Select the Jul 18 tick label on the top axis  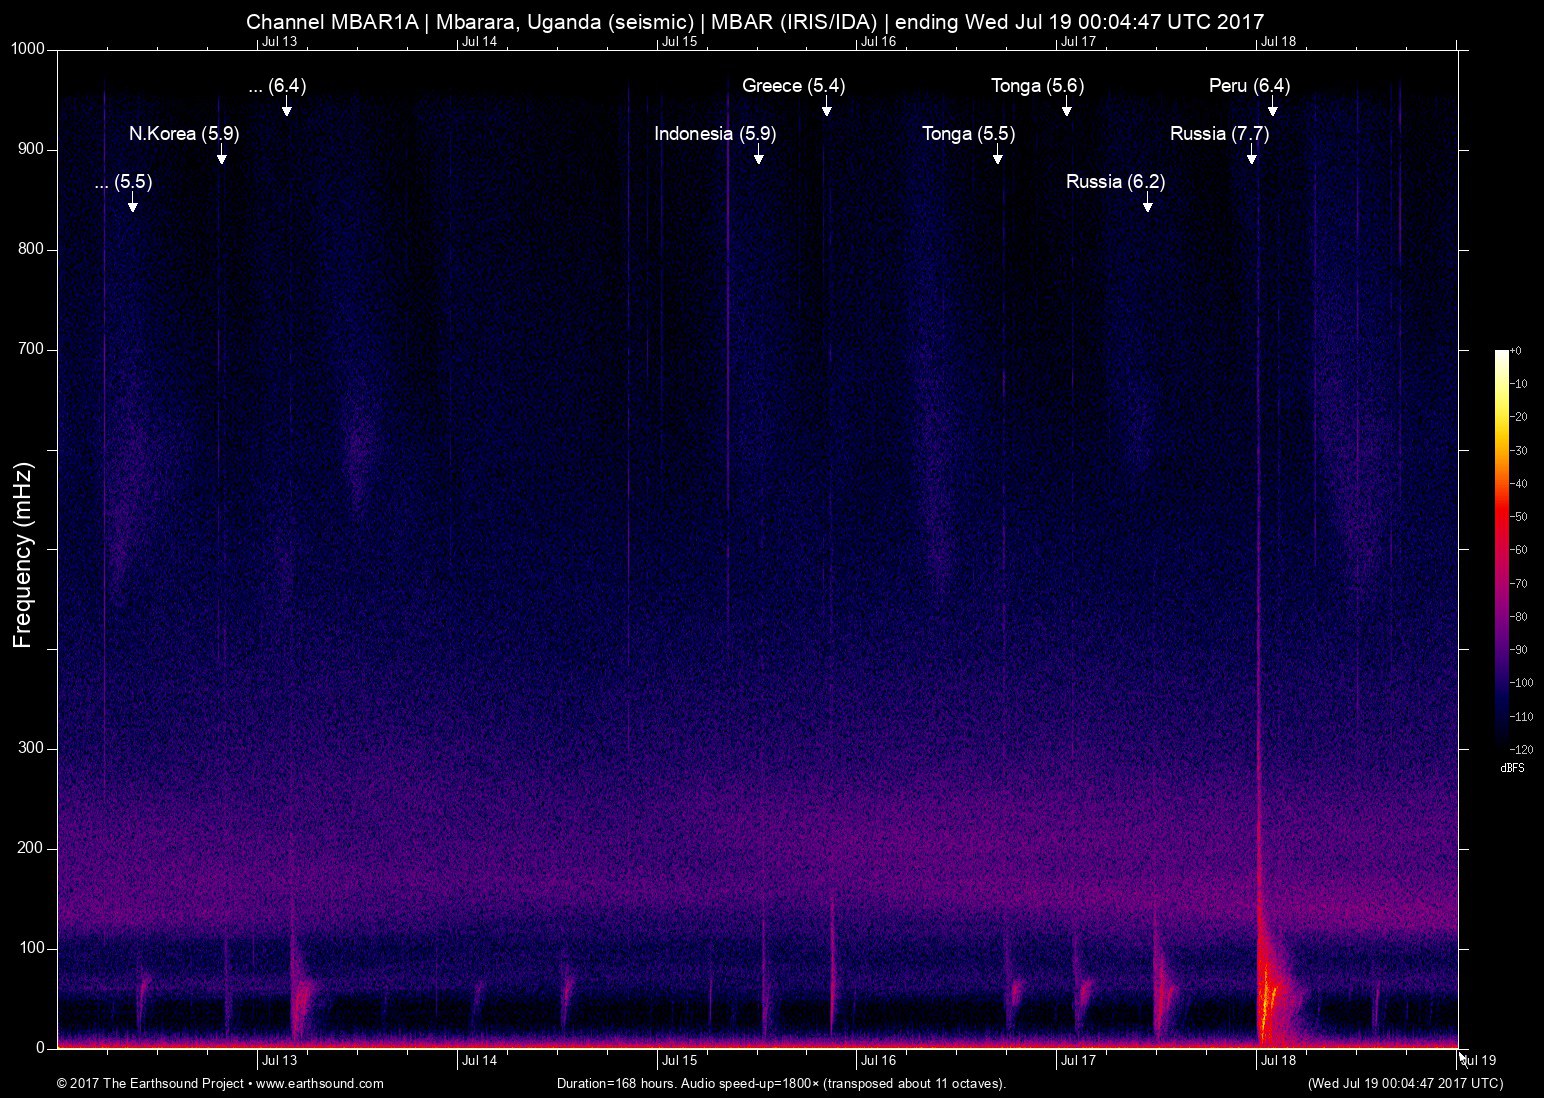pyautogui.click(x=1278, y=41)
